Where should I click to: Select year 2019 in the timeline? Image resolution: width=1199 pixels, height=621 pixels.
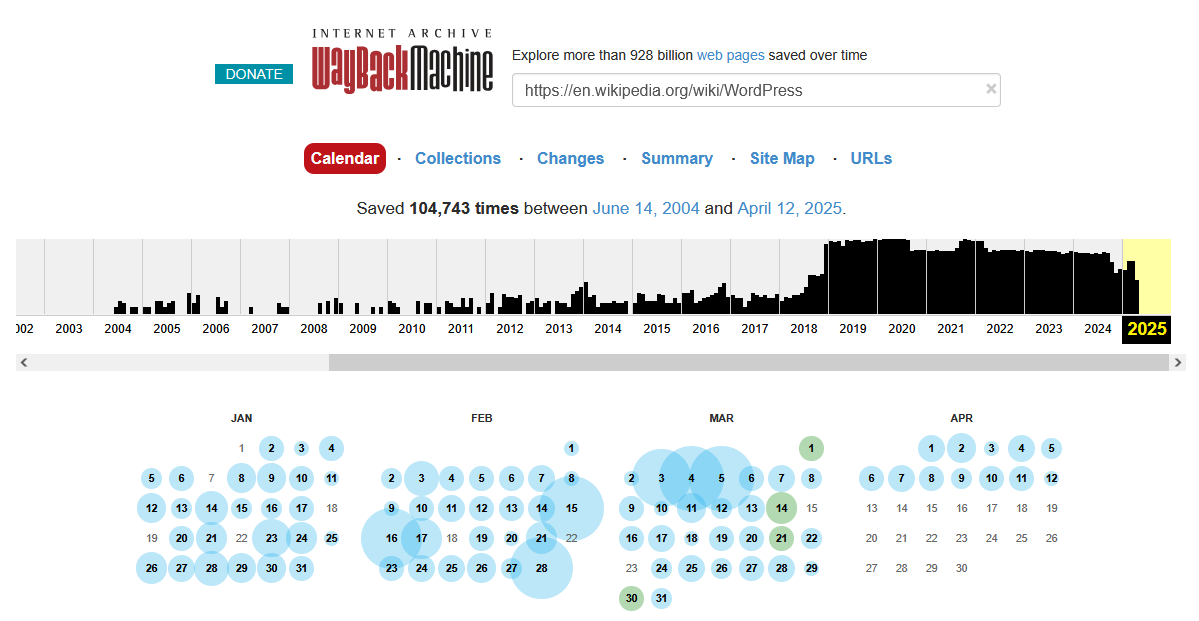click(x=853, y=329)
